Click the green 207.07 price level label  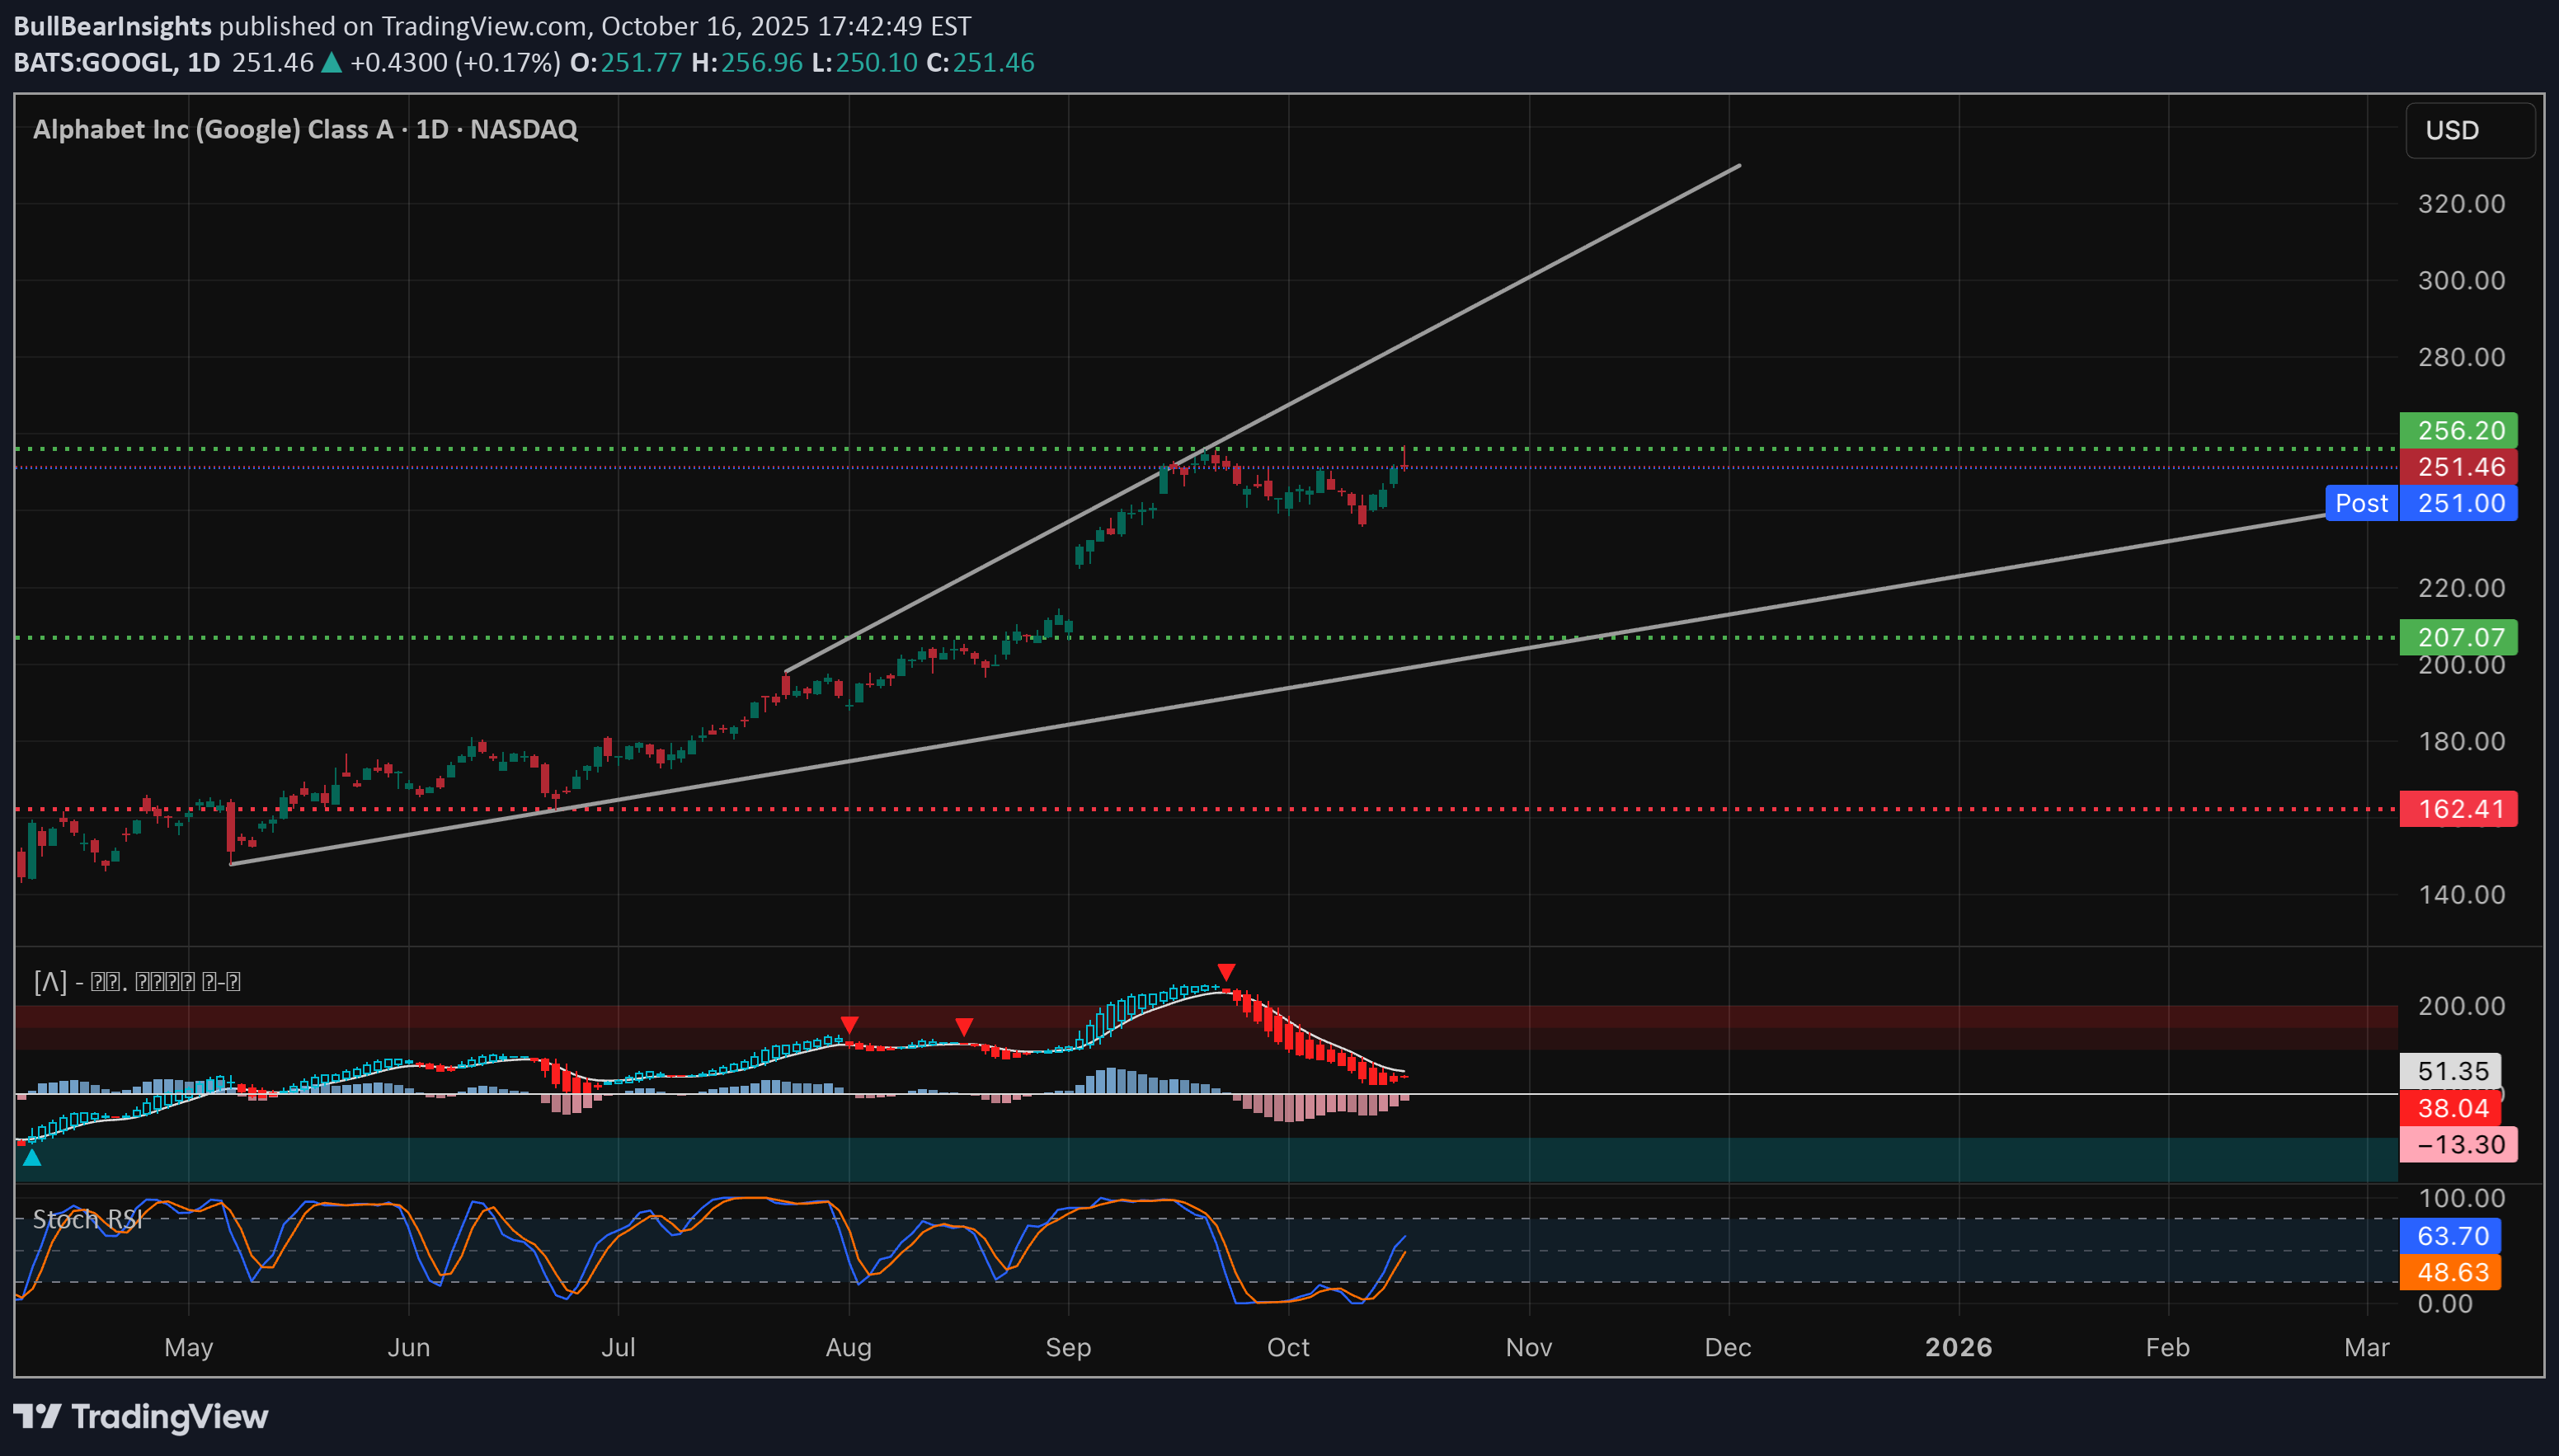[2459, 637]
